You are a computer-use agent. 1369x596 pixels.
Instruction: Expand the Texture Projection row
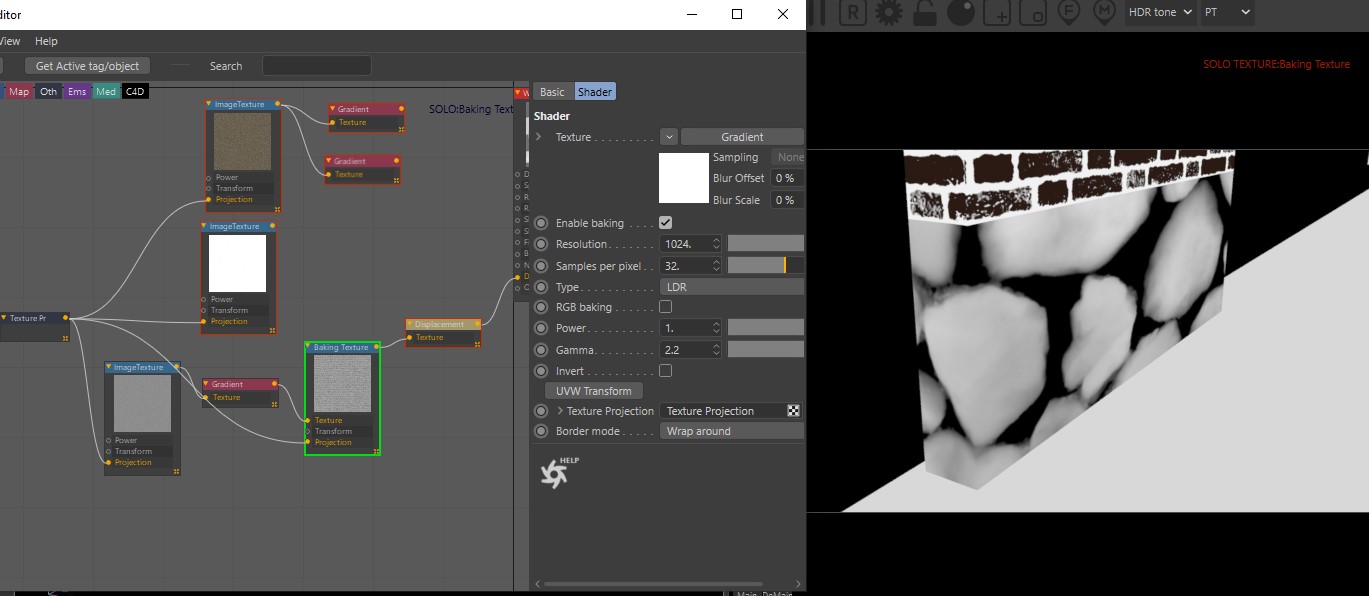click(x=560, y=411)
